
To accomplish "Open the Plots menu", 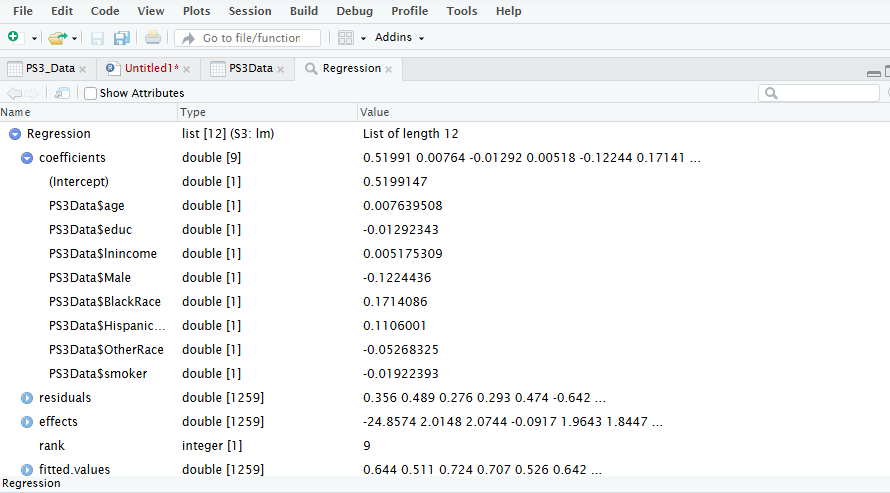I will pos(196,11).
